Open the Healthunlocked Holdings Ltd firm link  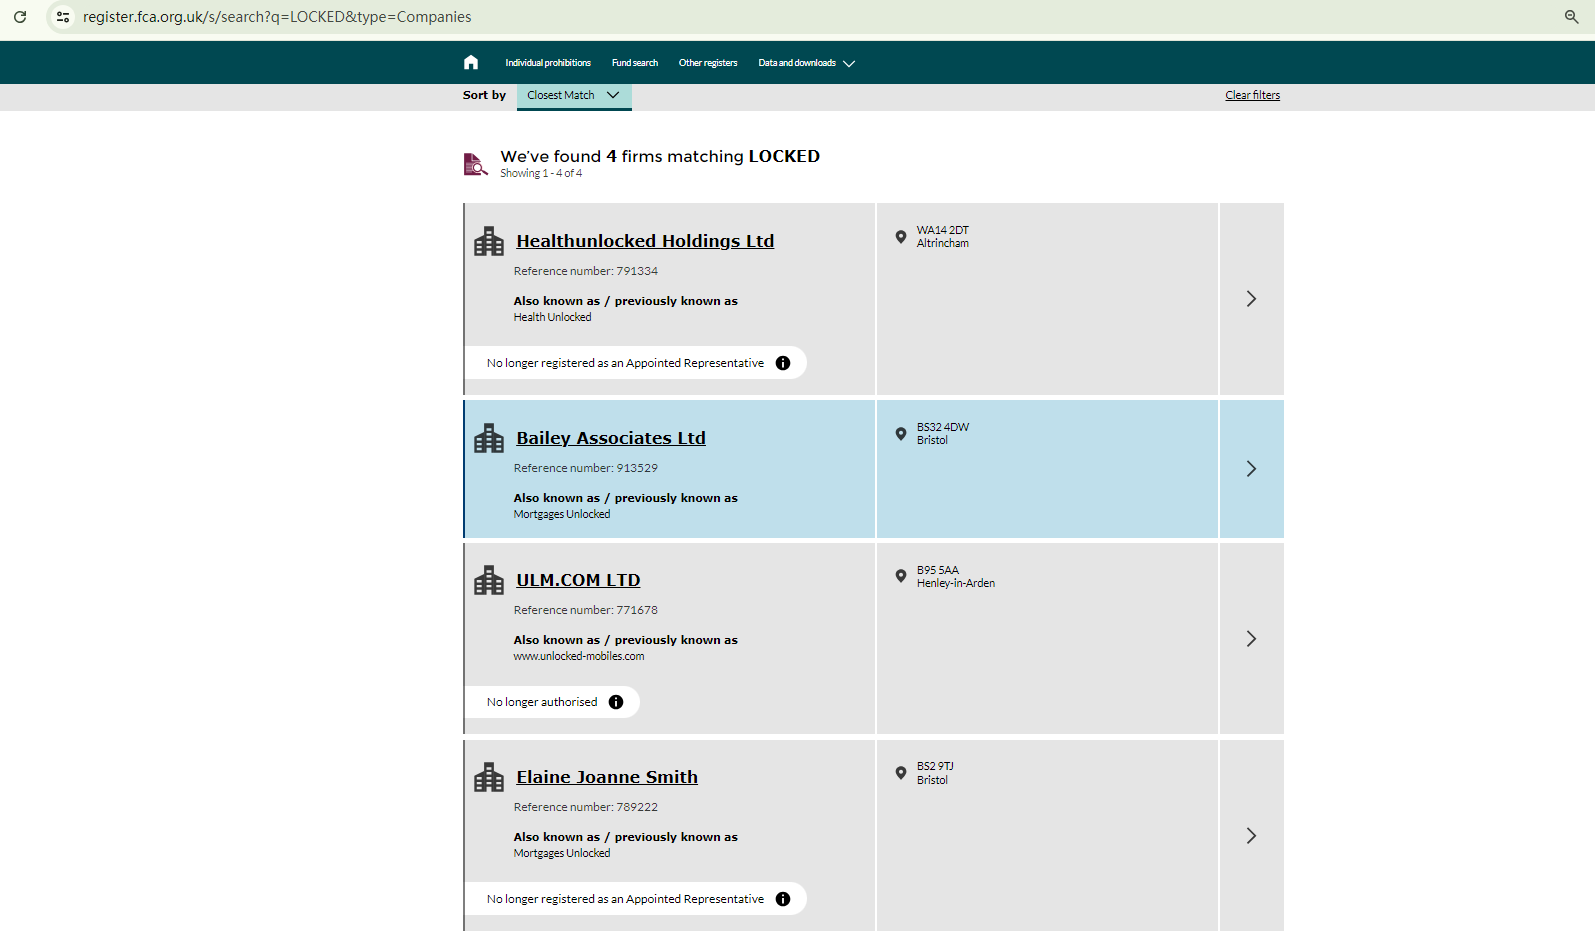pyautogui.click(x=645, y=241)
